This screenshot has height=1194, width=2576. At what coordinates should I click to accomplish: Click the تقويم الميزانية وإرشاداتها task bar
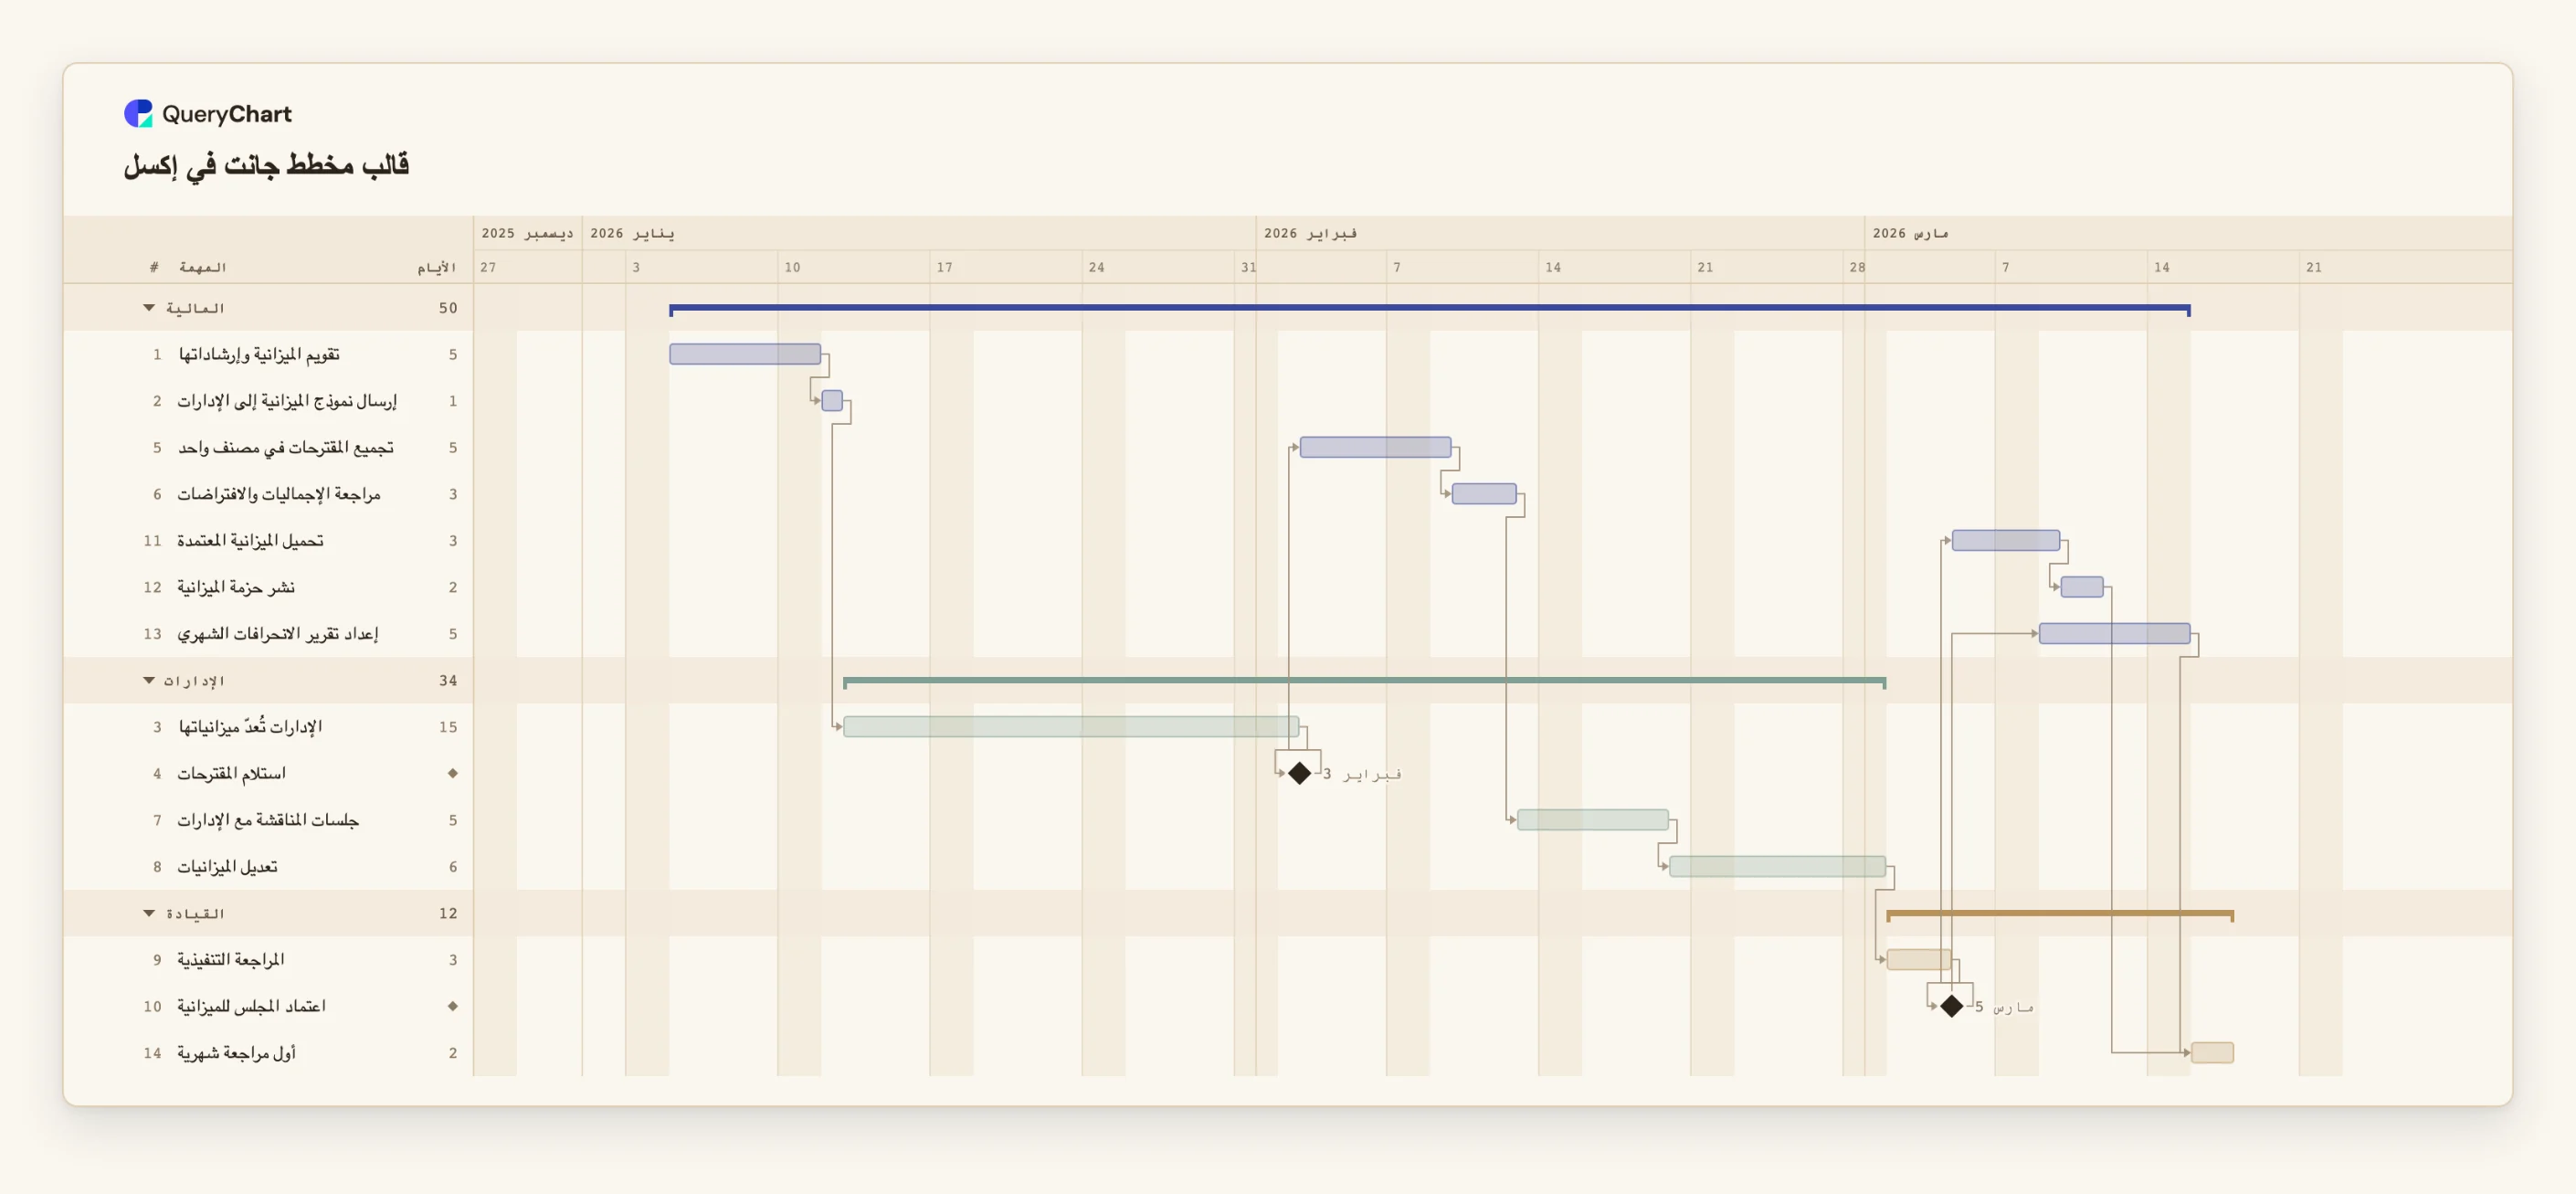(x=745, y=354)
